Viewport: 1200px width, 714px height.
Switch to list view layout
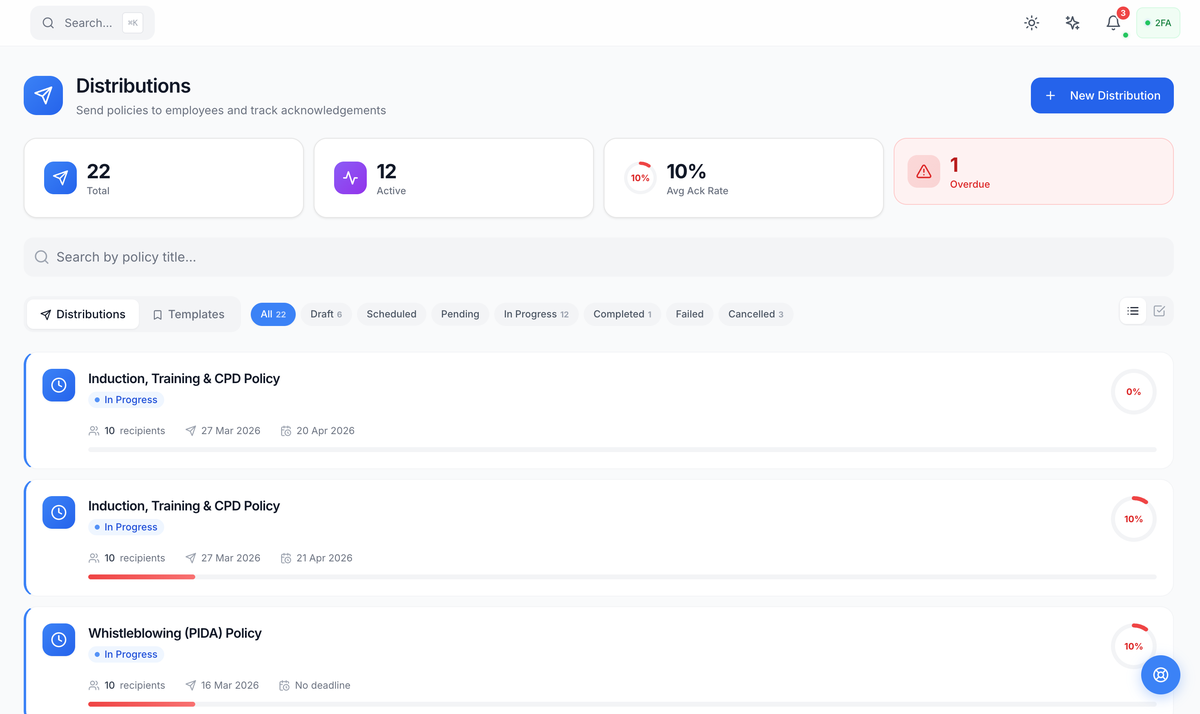(1133, 311)
